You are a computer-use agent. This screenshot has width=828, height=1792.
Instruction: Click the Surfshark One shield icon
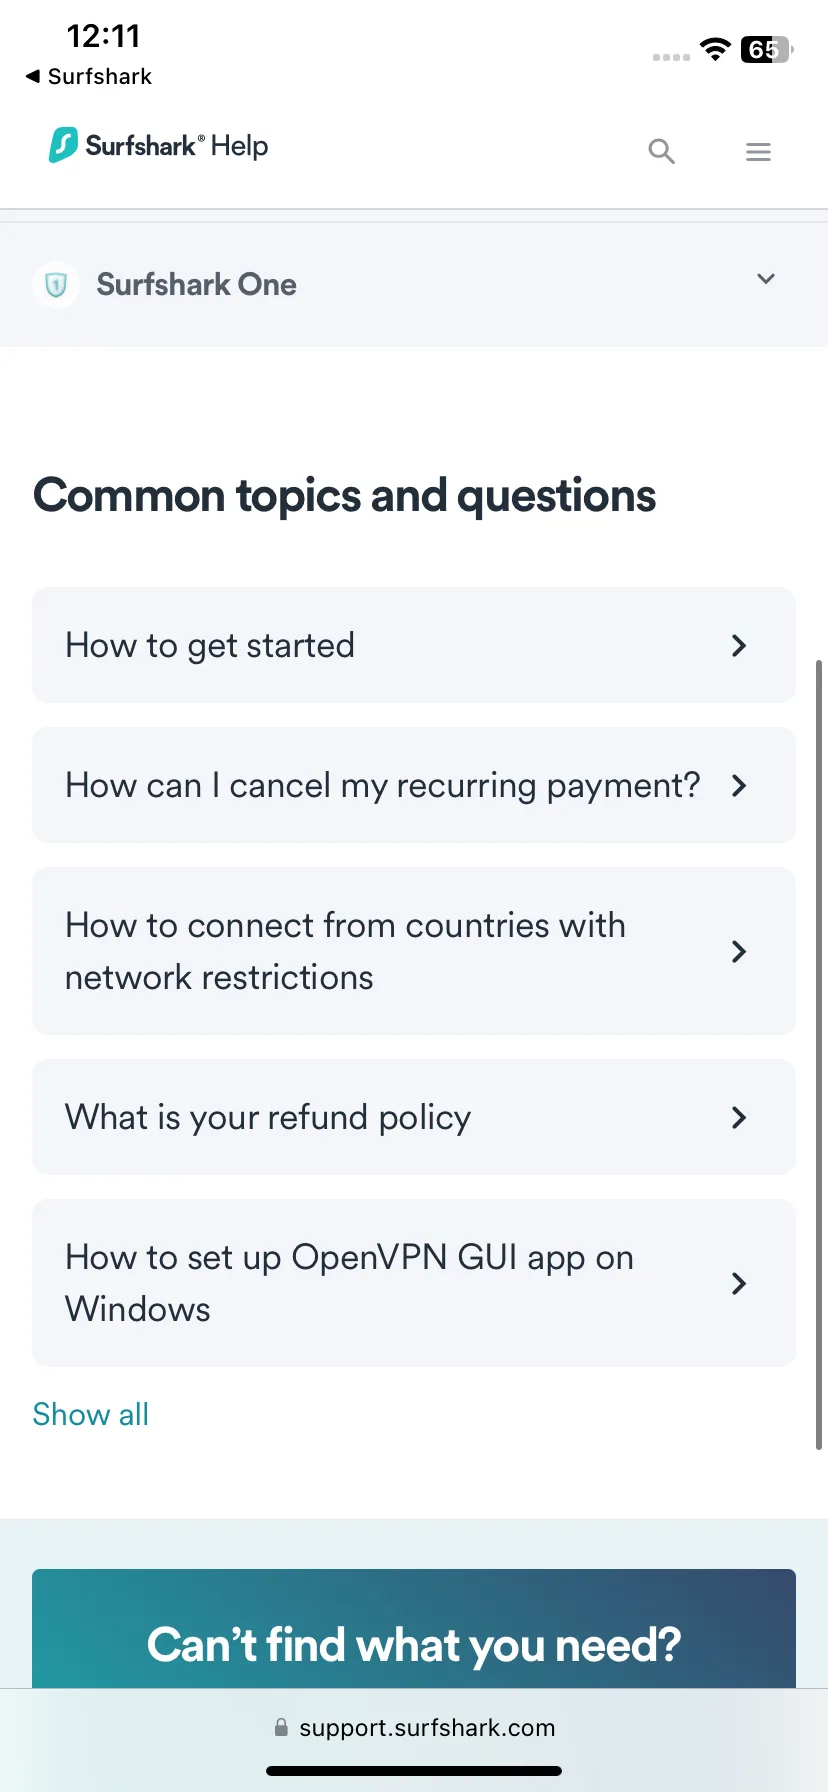[56, 285]
